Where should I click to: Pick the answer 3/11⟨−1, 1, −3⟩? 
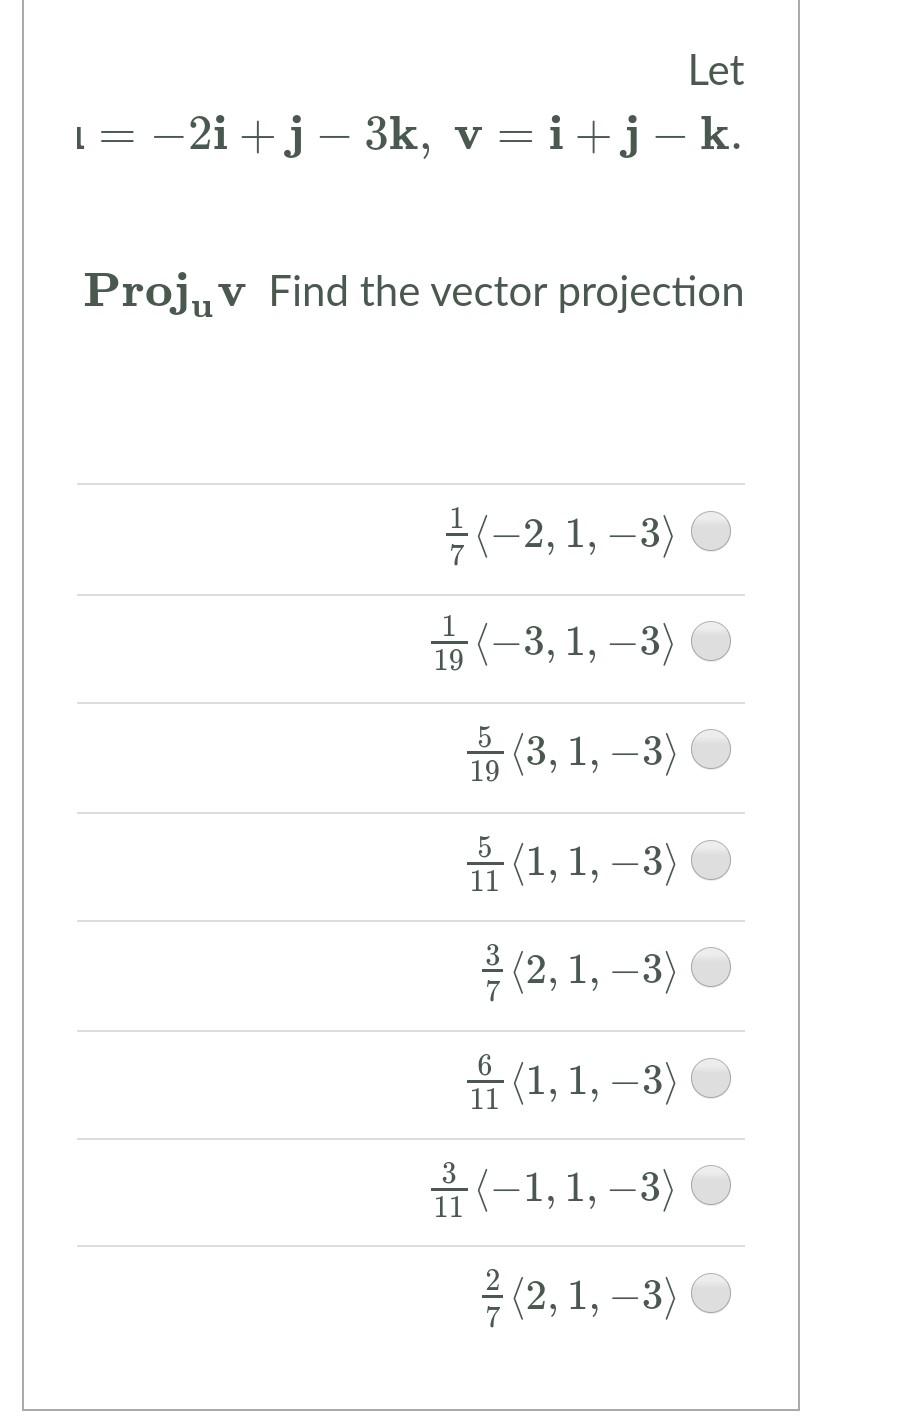click(711, 1186)
